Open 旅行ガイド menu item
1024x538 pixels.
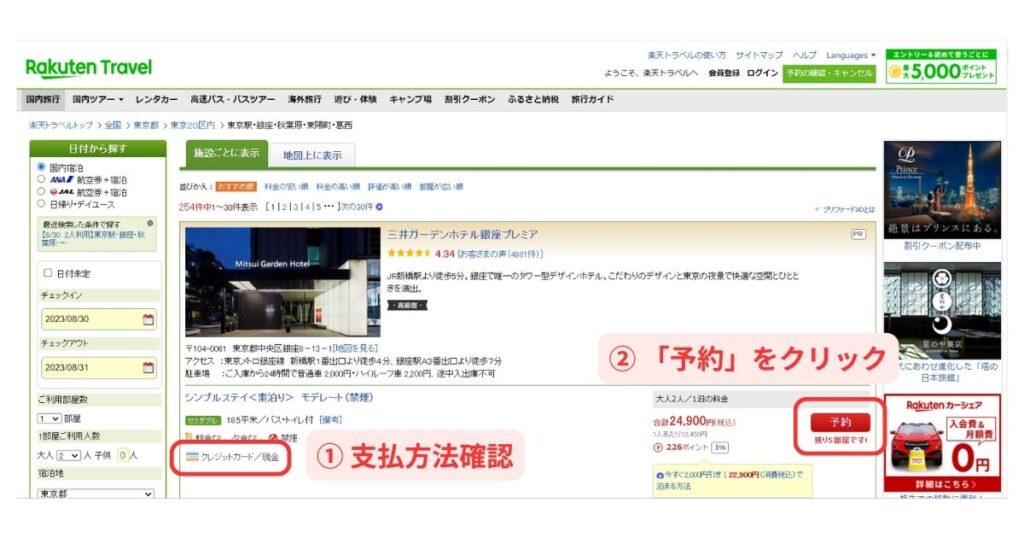[x=592, y=99]
